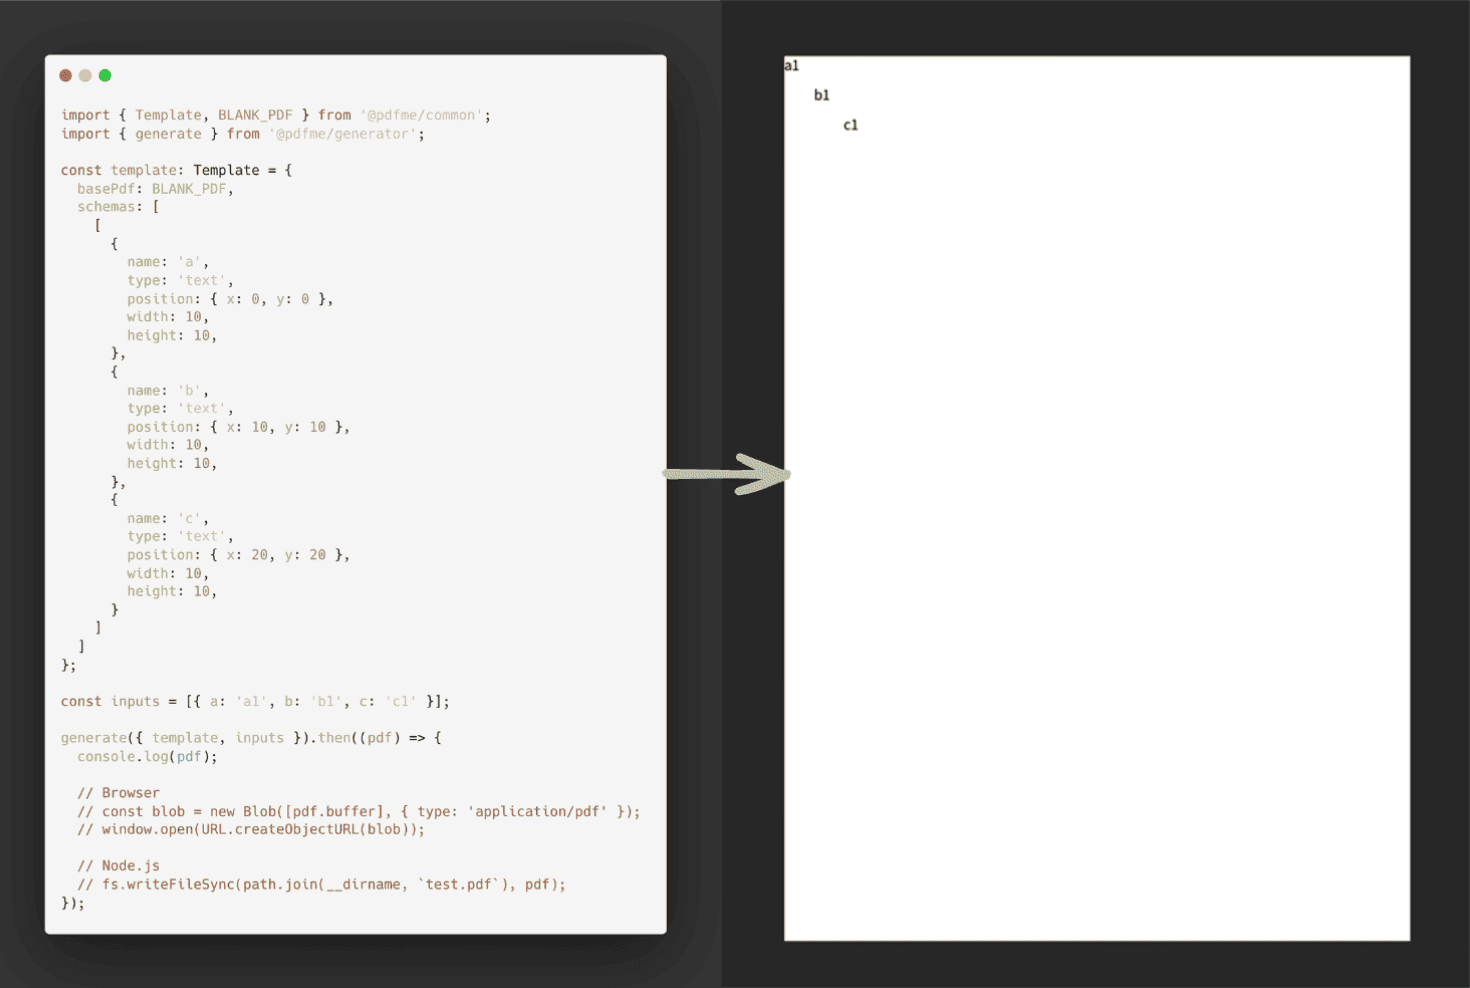Click the 'generate({ template, inputs })' line
1470x988 pixels.
point(251,738)
